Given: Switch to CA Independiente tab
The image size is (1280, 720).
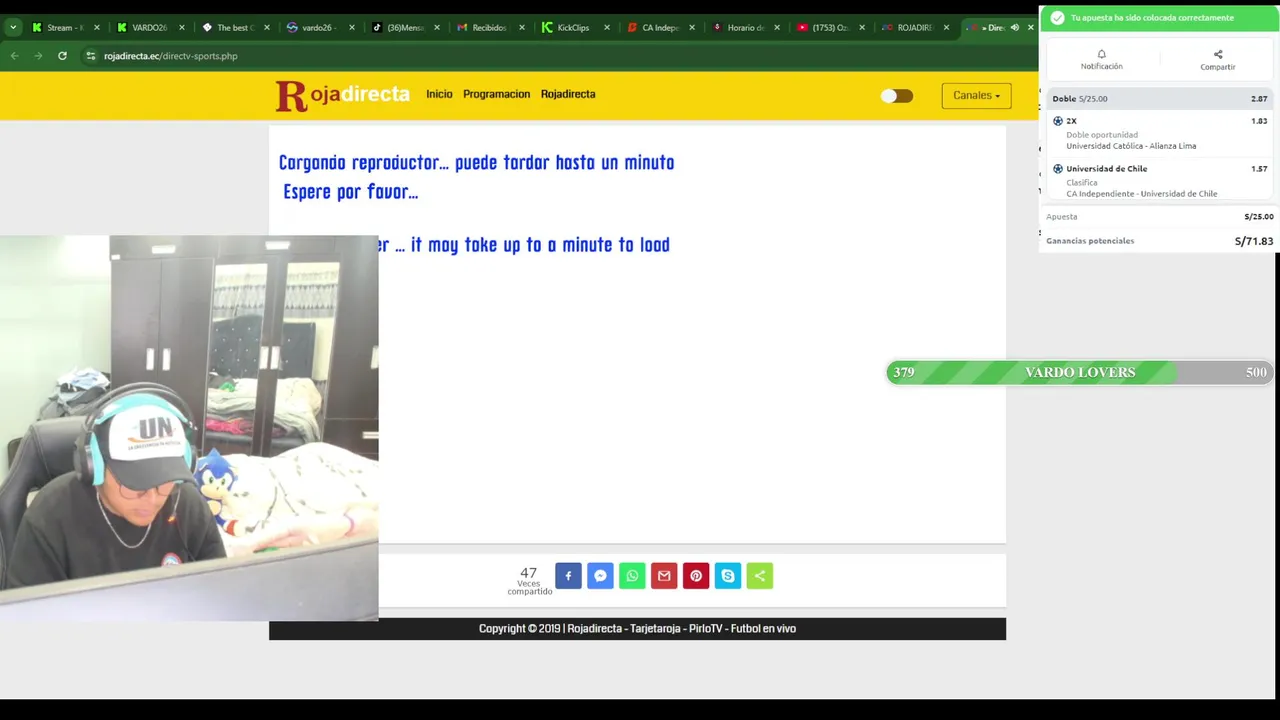Looking at the screenshot, I should coord(658,28).
